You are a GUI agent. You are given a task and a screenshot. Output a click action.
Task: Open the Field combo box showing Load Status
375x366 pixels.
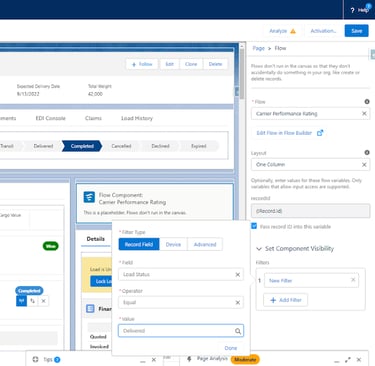tap(181, 275)
